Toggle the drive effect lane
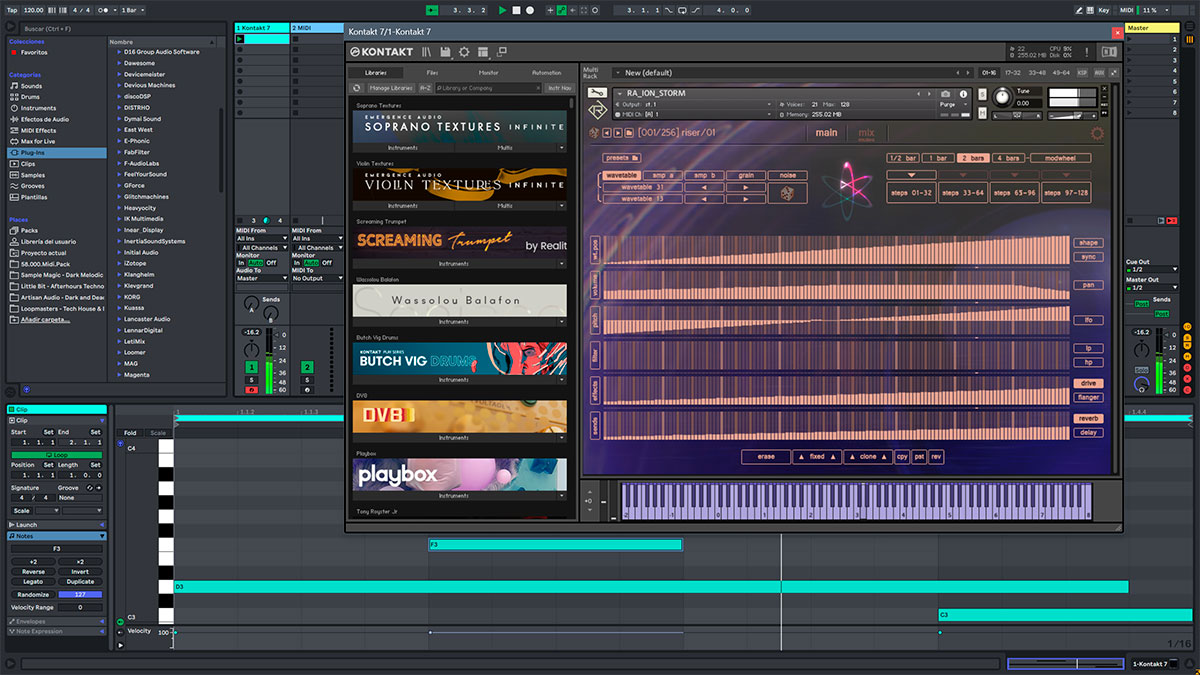The image size is (1200, 675). (1088, 383)
